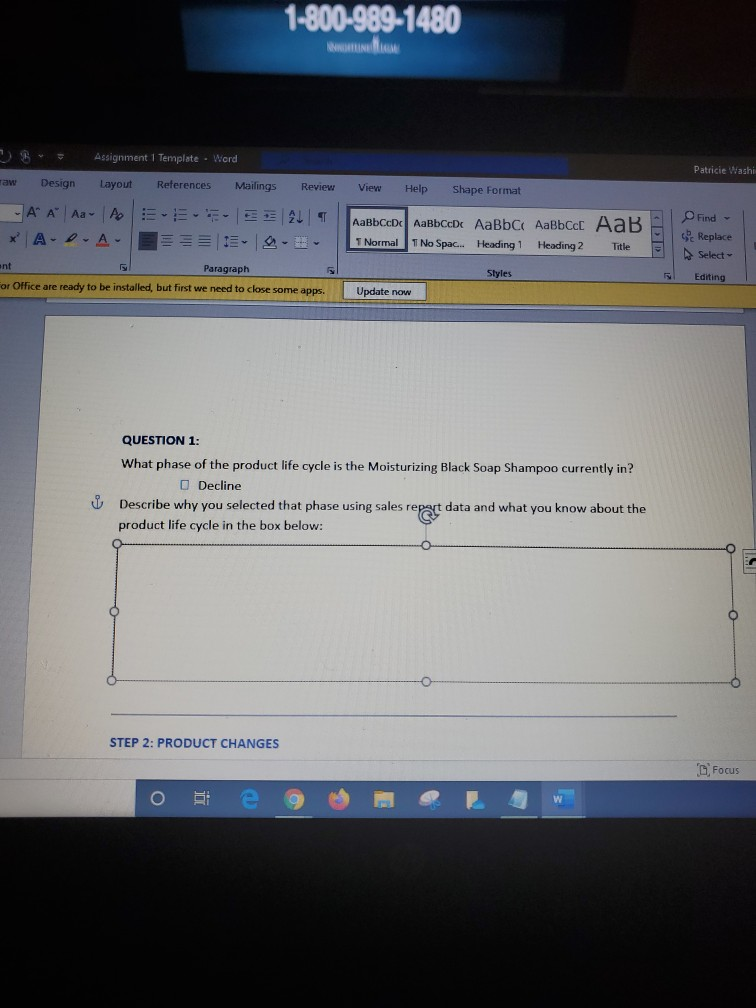
Task: Toggle align right
Action: click(x=186, y=241)
